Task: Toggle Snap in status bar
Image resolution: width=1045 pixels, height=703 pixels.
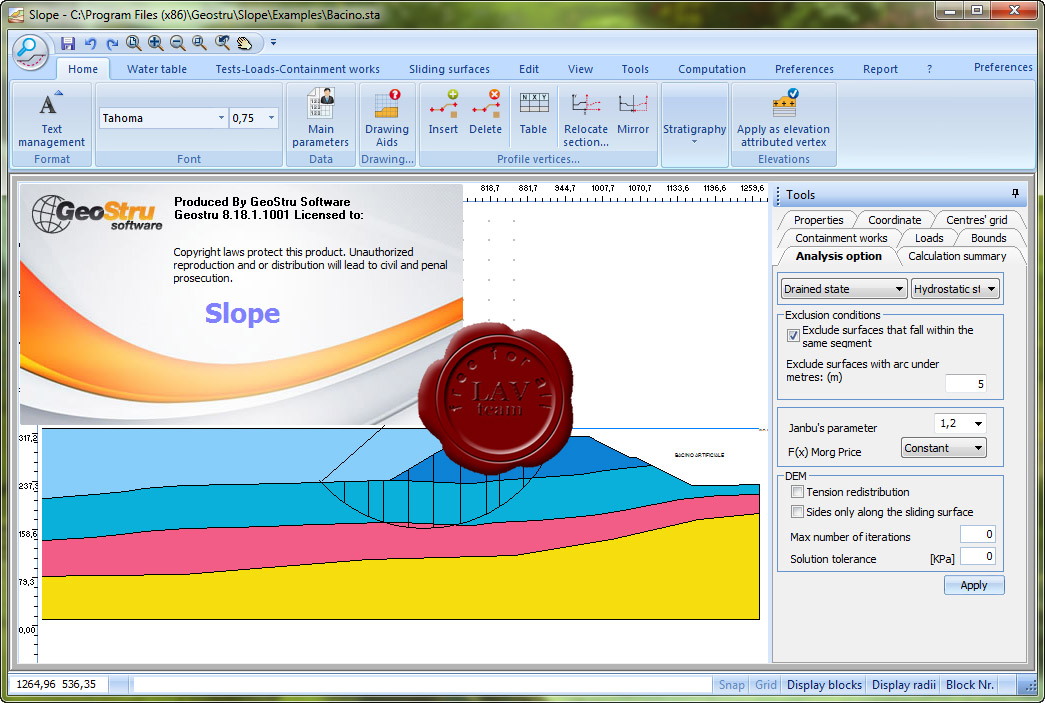Action: click(x=731, y=684)
